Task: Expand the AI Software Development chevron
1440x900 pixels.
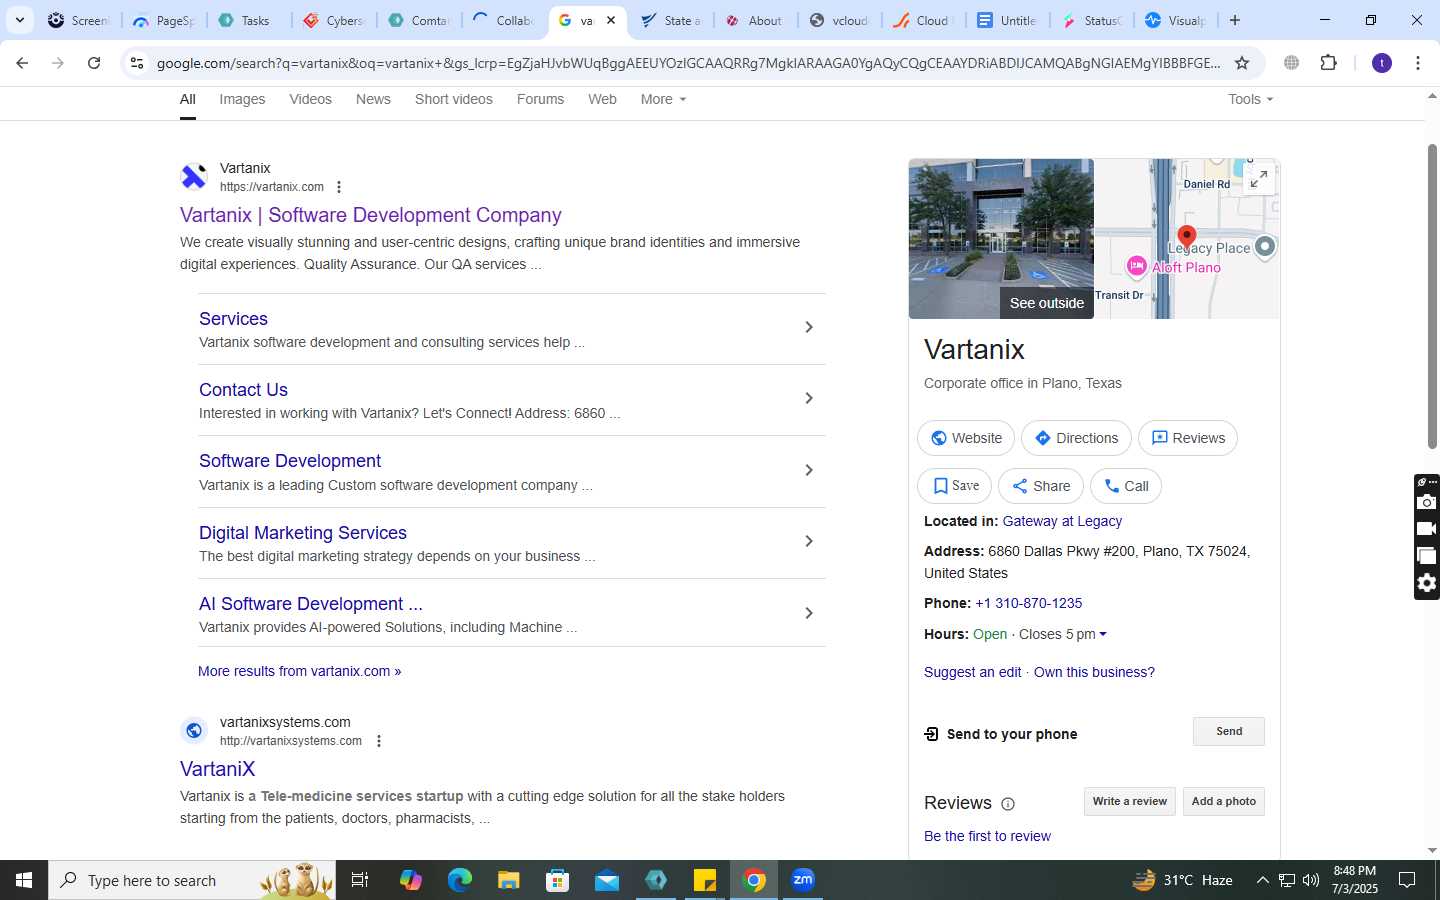Action: point(809,613)
